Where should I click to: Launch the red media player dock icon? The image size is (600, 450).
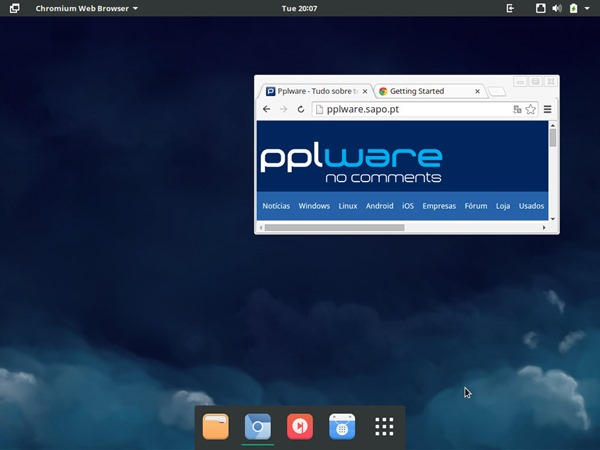[300, 426]
